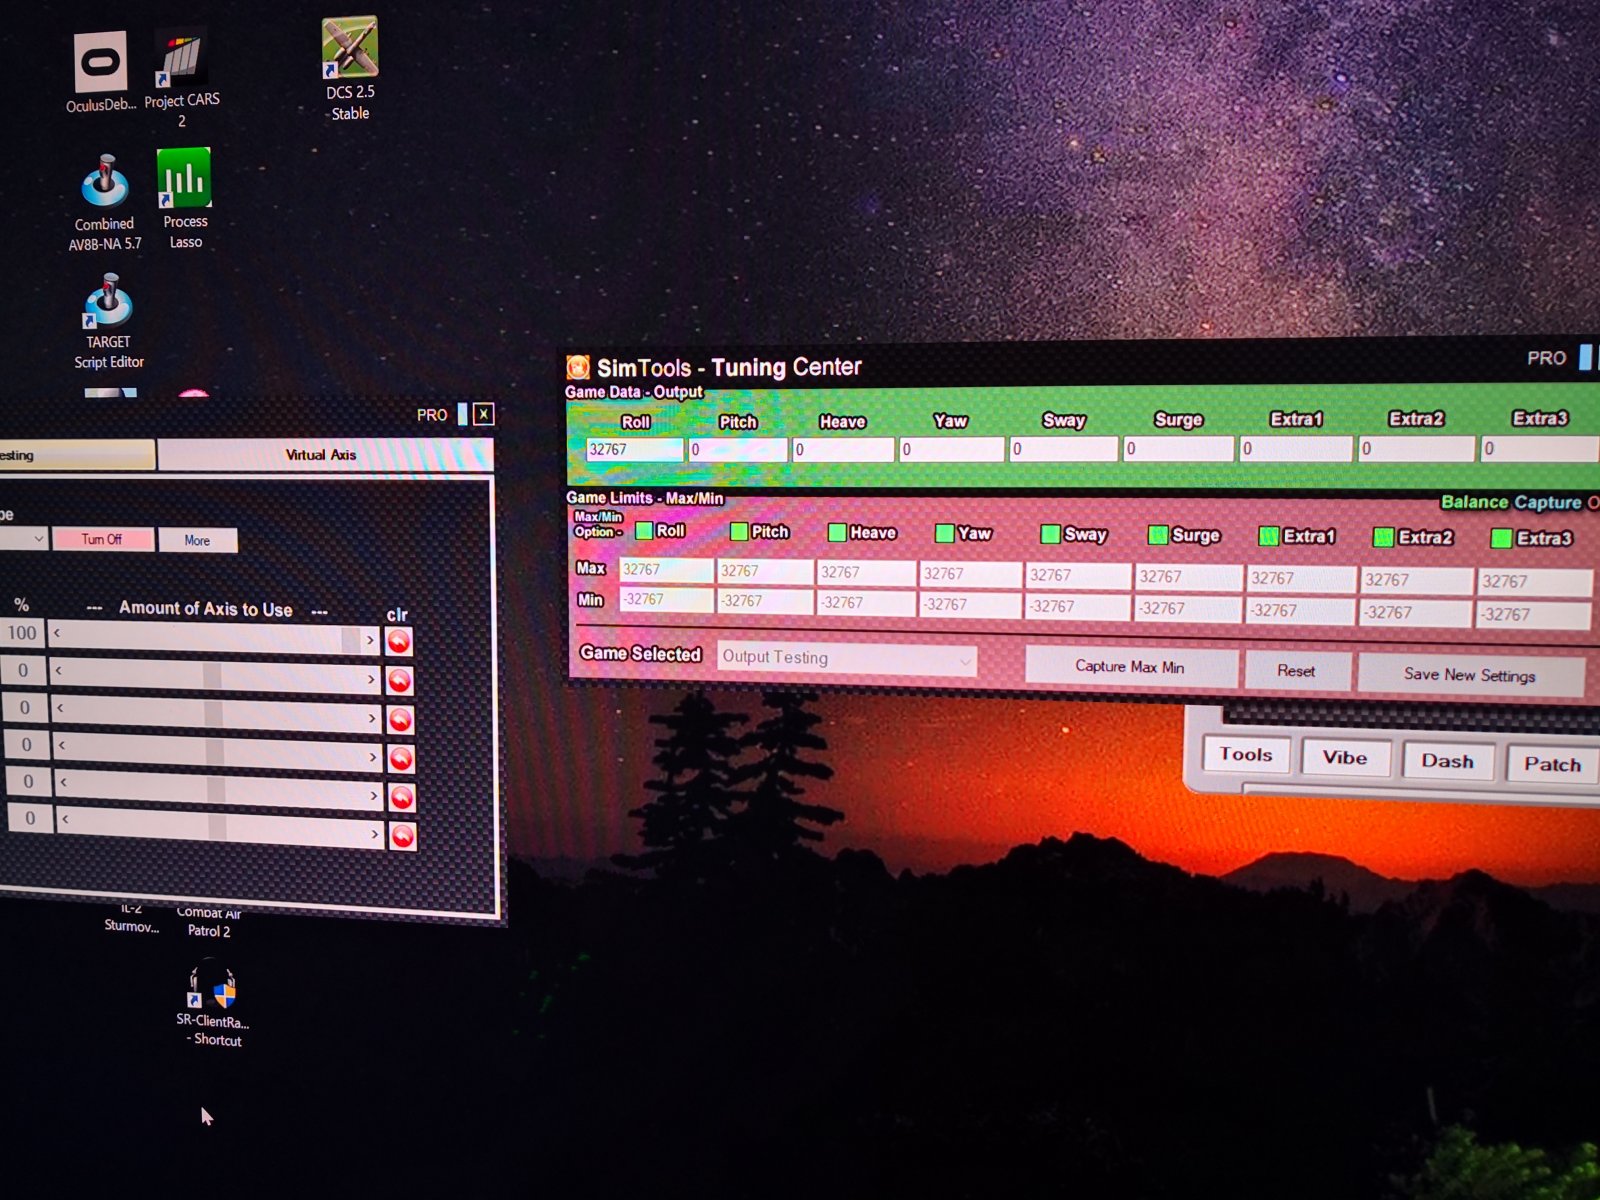Open the SR-ClientRadio Shortcut desktop icon

tap(213, 1004)
